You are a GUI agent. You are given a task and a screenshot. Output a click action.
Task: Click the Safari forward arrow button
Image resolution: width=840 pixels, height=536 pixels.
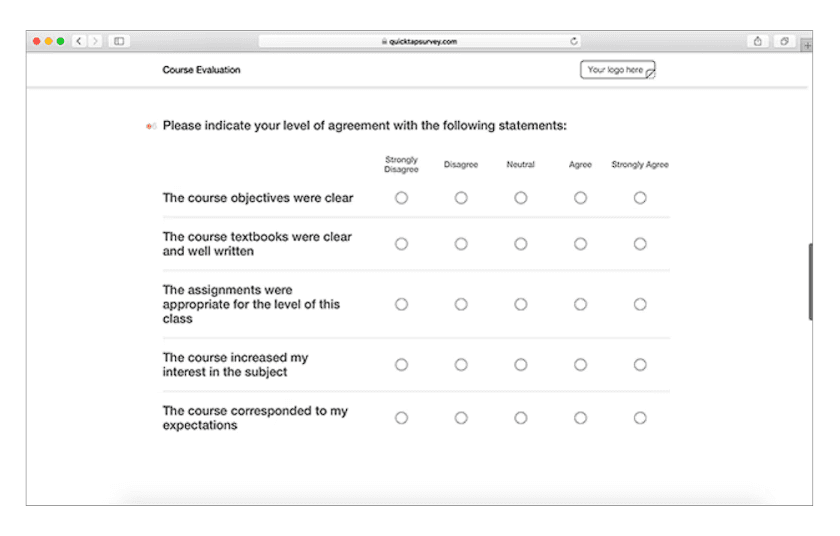95,41
